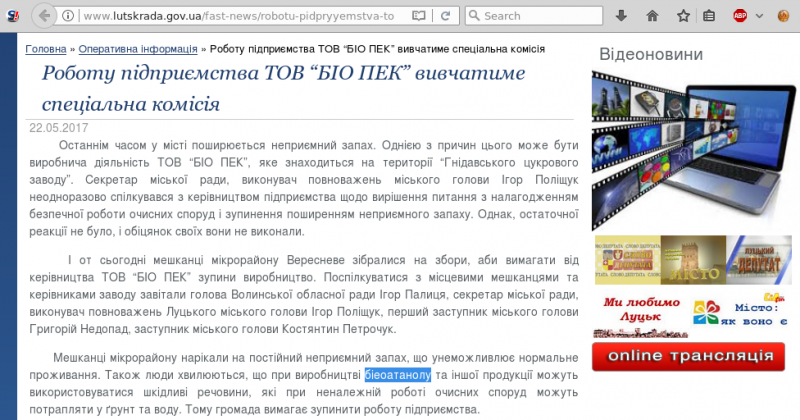Open Оперативна інформація breadcrumb link
The height and width of the screenshot is (420, 800).
(138, 49)
